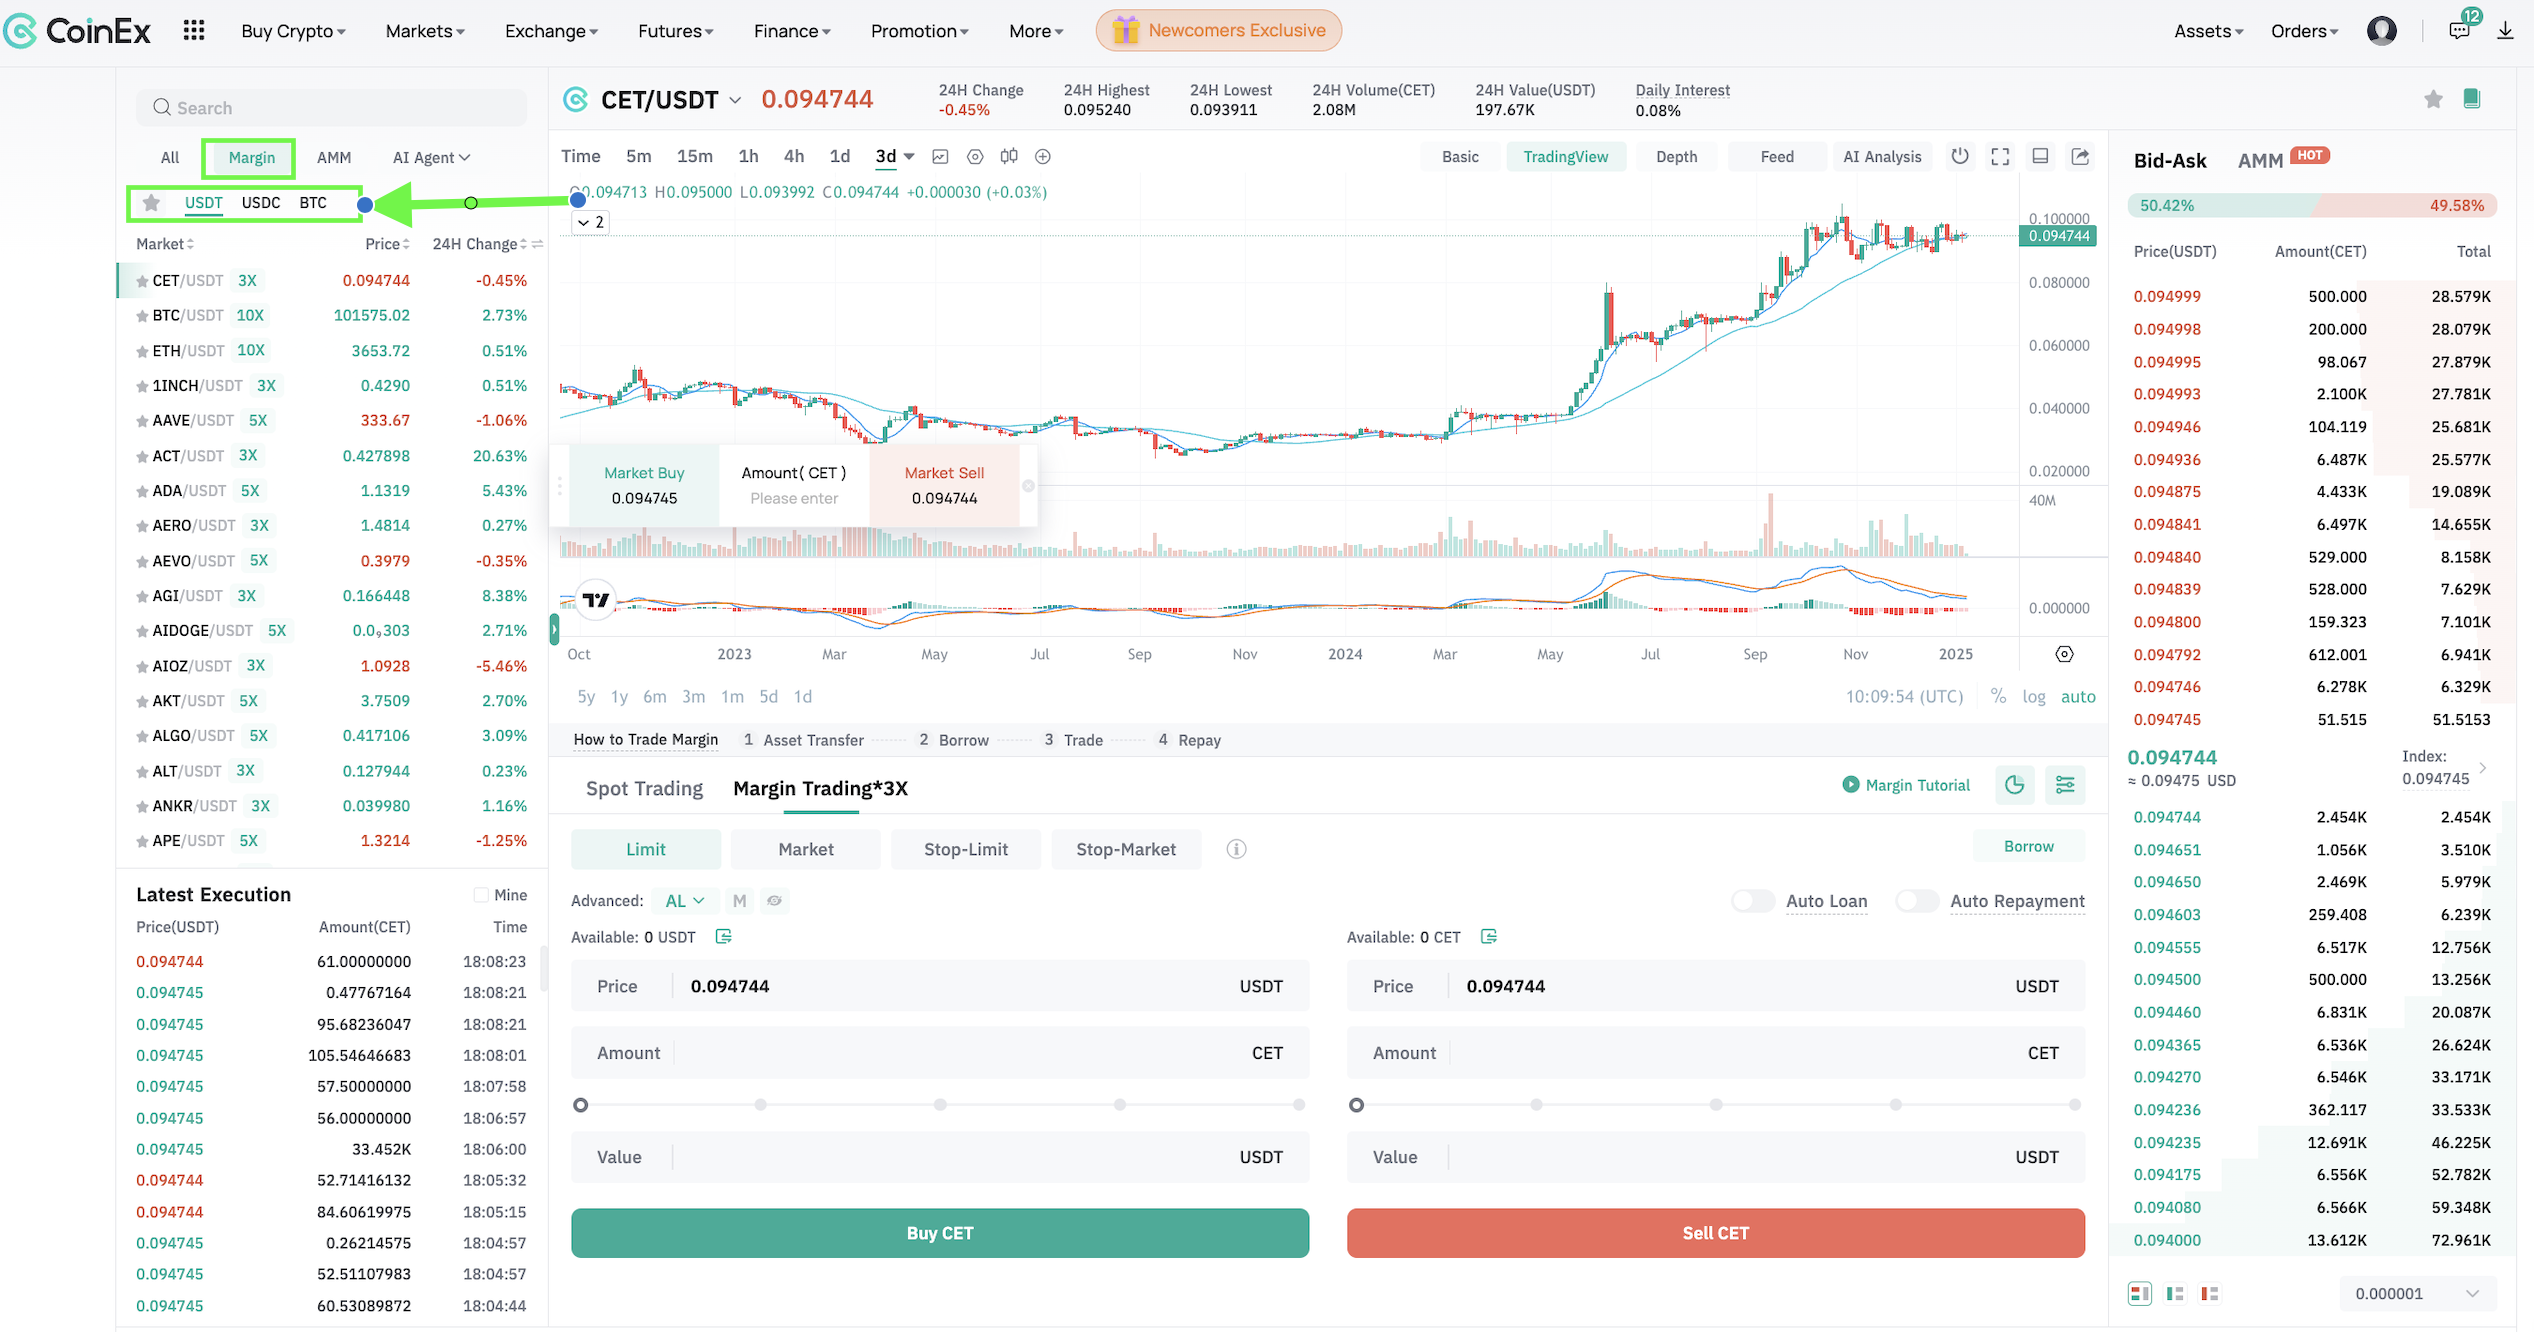Screen dimensions: 2534x1332
Task: Open the AI Agent dropdown
Action: coord(431,158)
